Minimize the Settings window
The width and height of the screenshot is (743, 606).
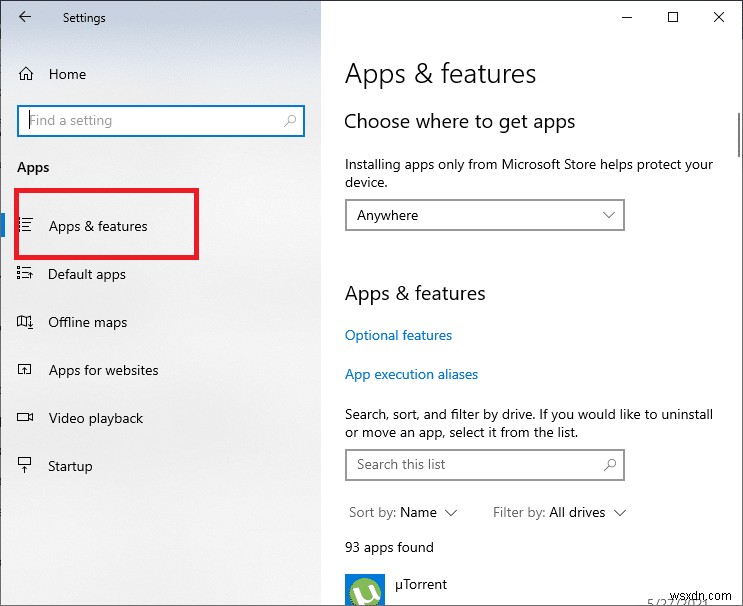click(x=627, y=18)
